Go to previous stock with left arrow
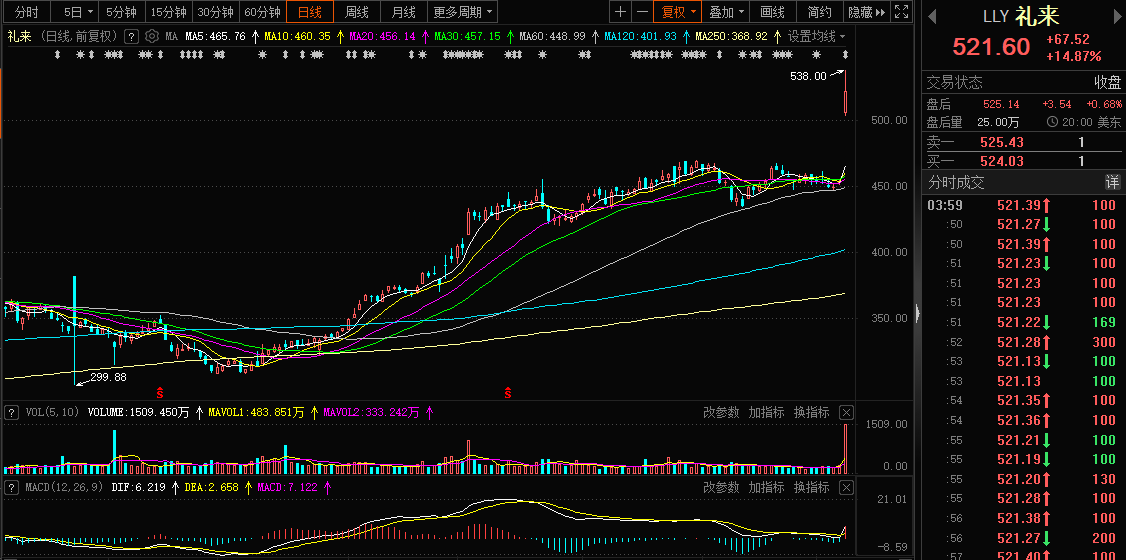 point(932,17)
